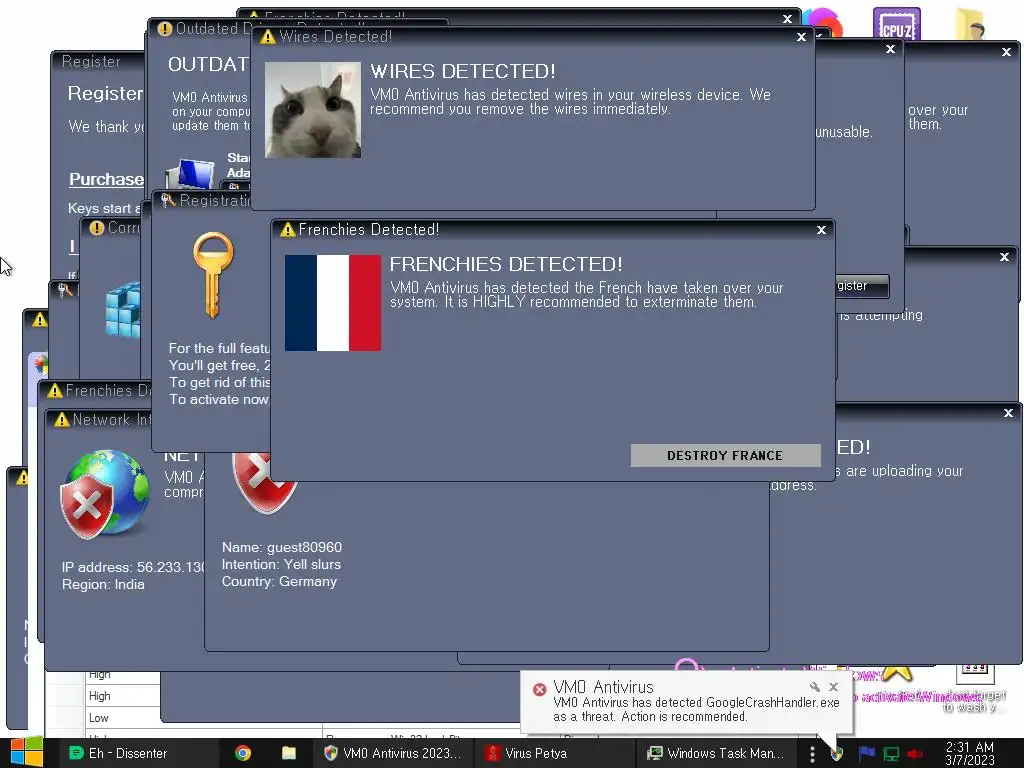Screen dimensions: 1024x768
Task: Click the blue registry cubes icon
Action: pyautogui.click(x=123, y=310)
